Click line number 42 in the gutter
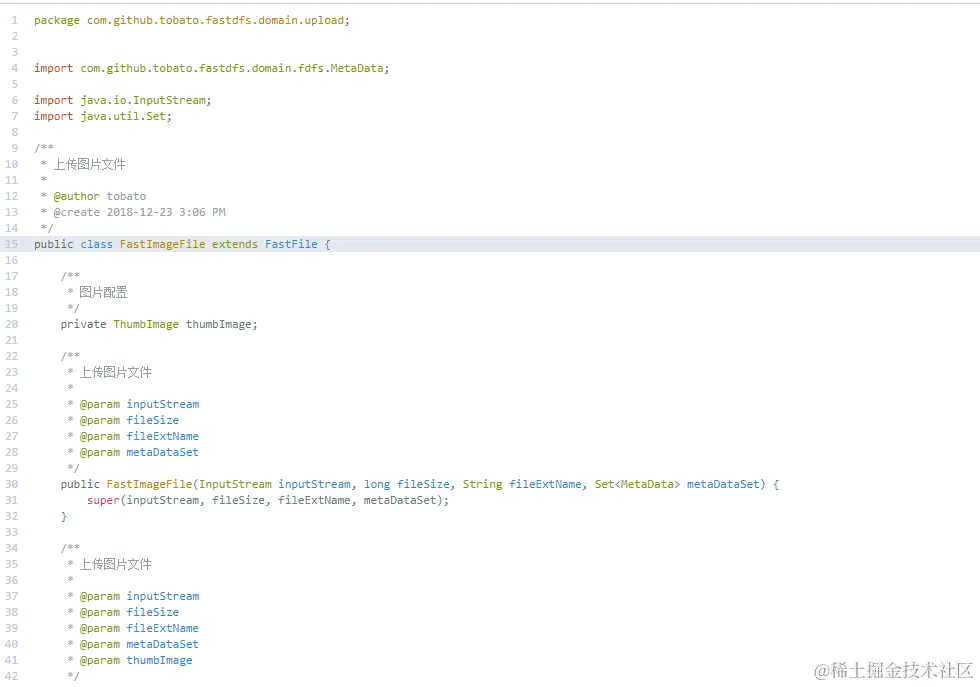The image size is (980, 687). (11, 676)
